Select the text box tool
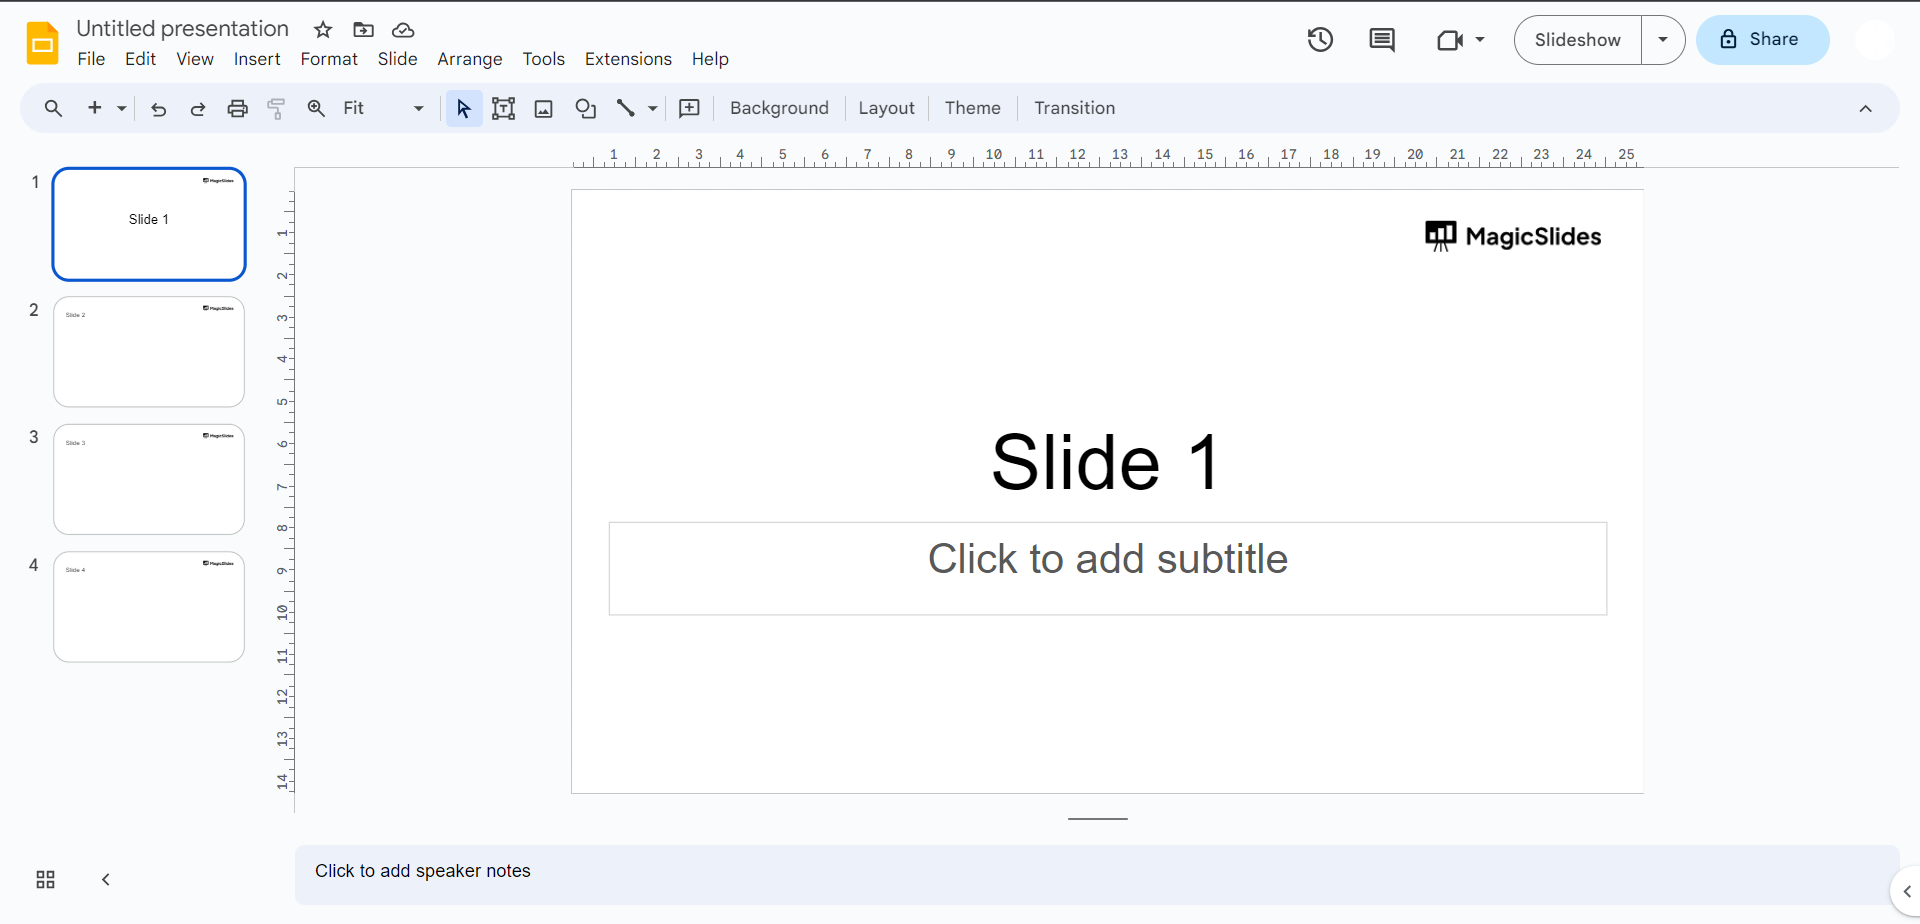Viewport: 1920px width, 924px height. [x=503, y=109]
